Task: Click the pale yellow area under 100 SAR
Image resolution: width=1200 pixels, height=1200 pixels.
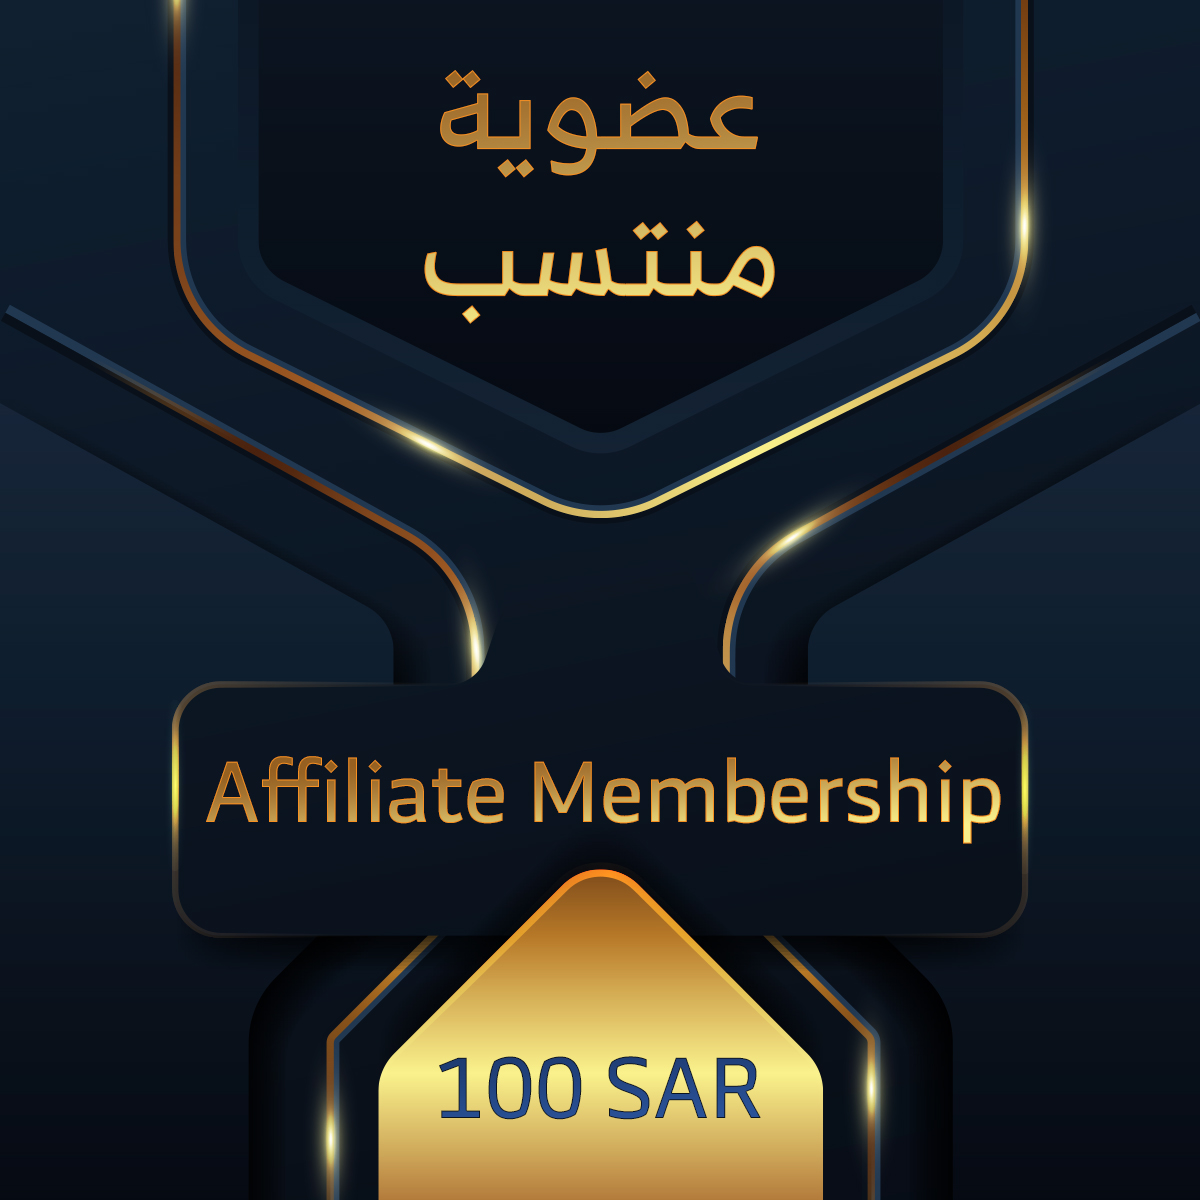Action: pyautogui.click(x=600, y=1160)
